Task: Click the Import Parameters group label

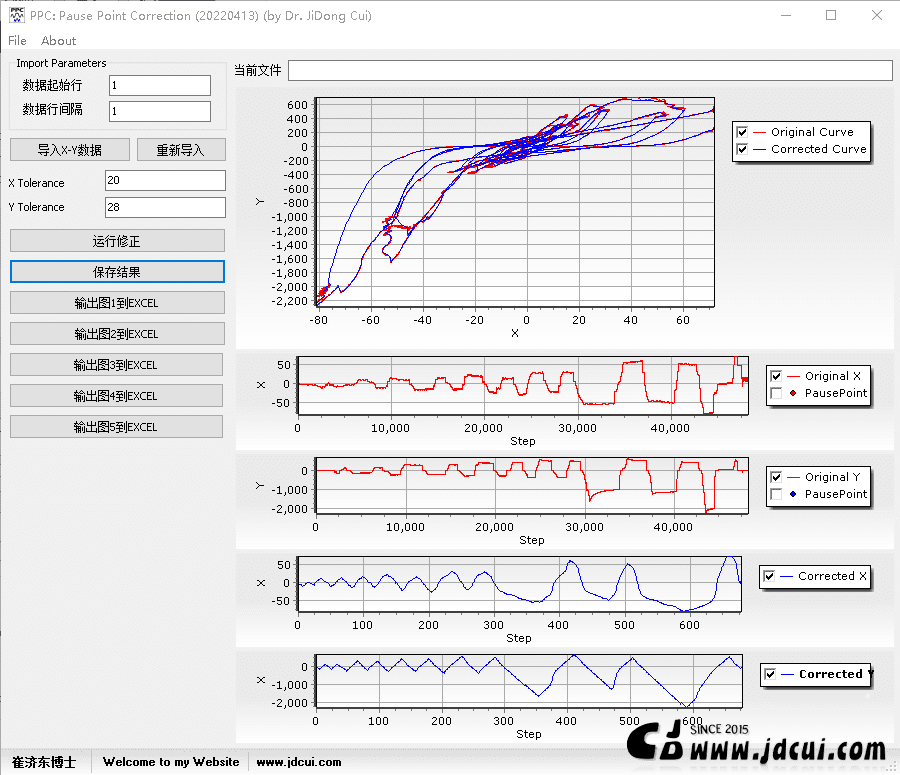Action: pyautogui.click(x=61, y=63)
